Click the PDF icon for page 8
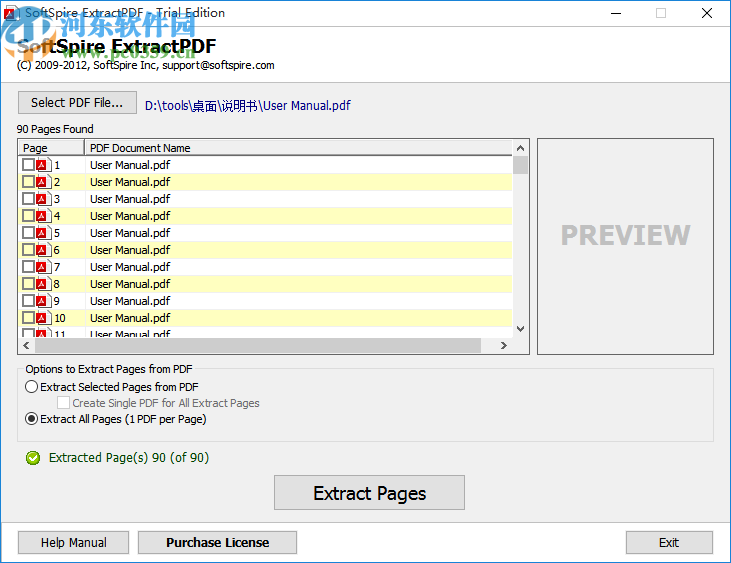 click(43, 284)
